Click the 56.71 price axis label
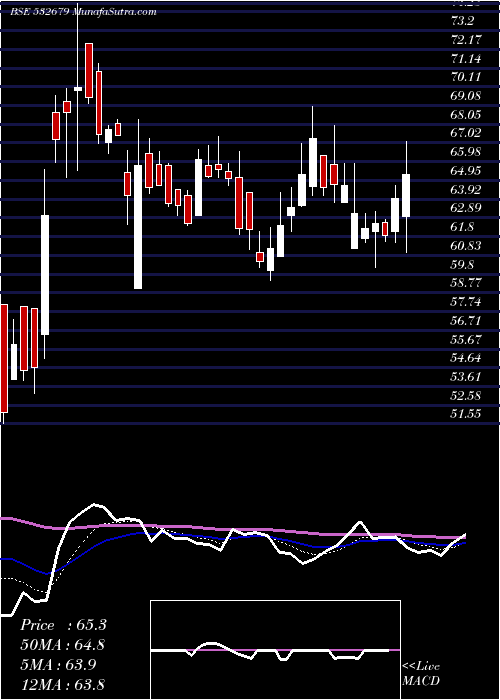This screenshot has height=700, width=500. pos(466,321)
